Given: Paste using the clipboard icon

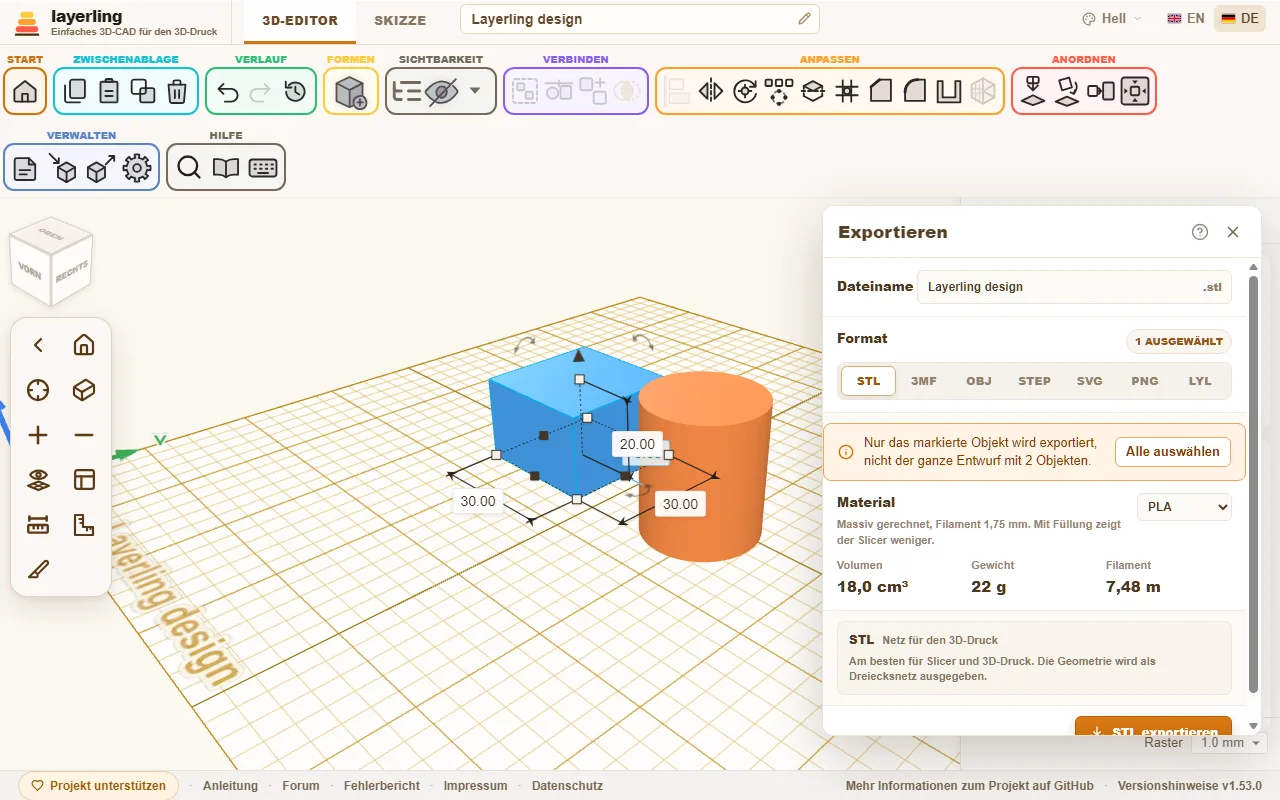Looking at the screenshot, I should [x=109, y=91].
